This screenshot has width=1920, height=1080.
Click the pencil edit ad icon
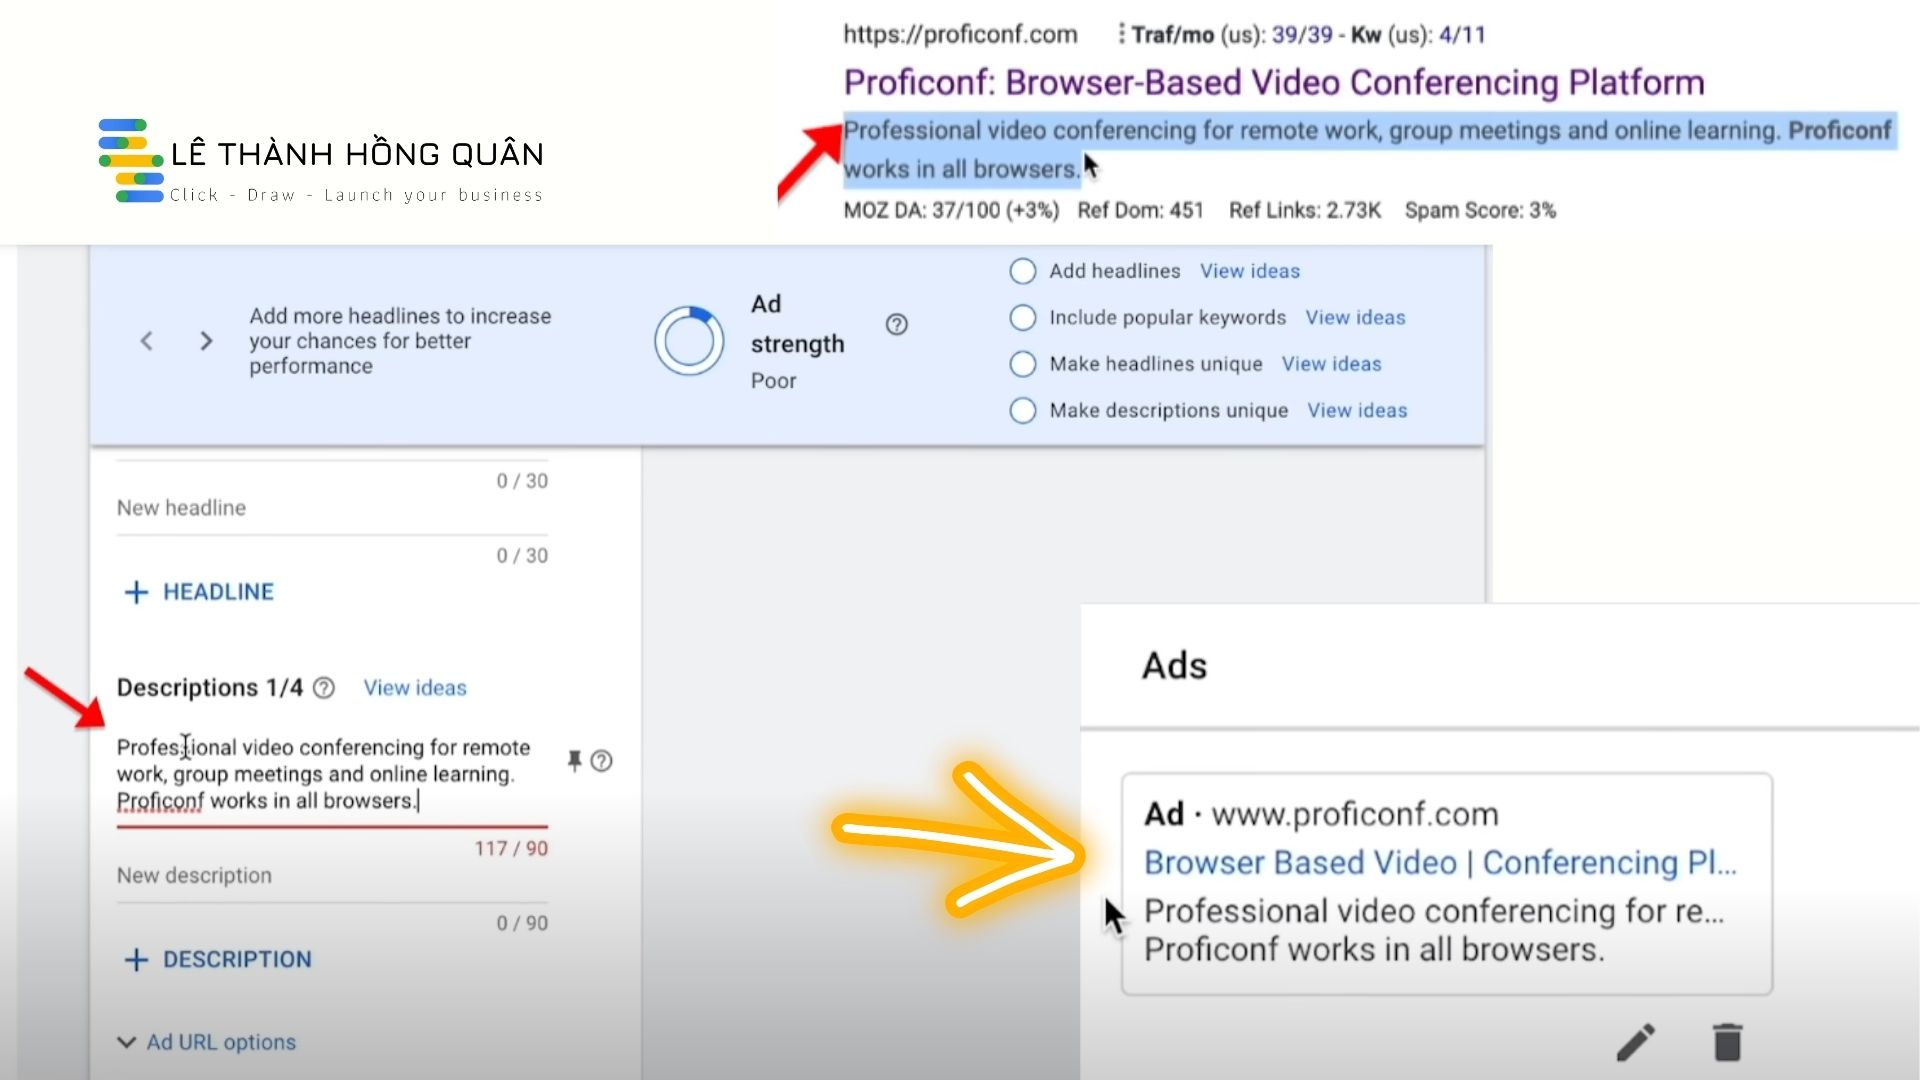pyautogui.click(x=1636, y=1042)
